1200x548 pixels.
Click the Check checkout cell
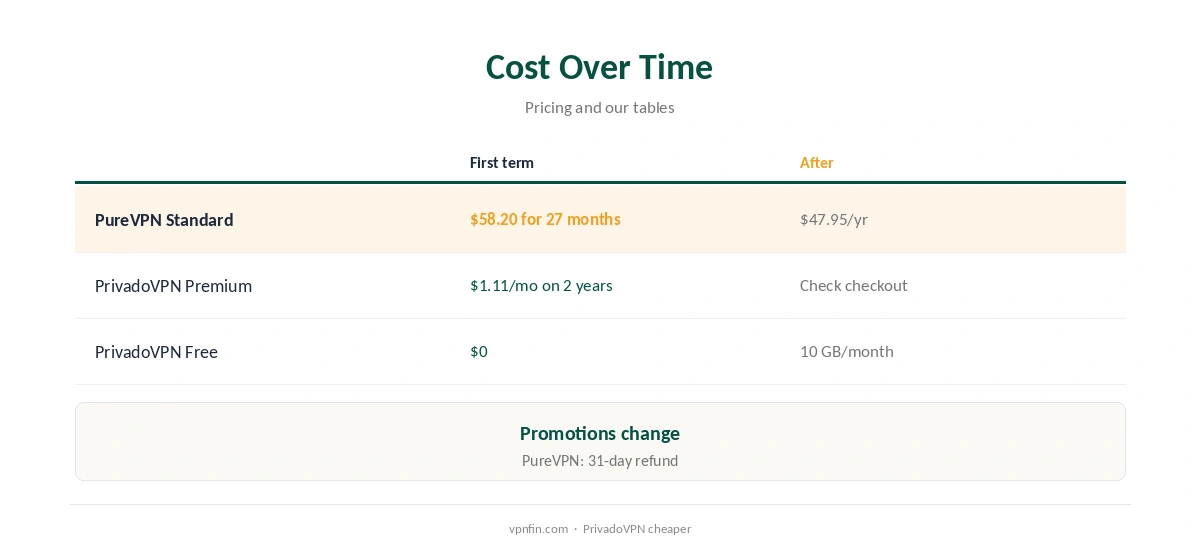tap(853, 285)
